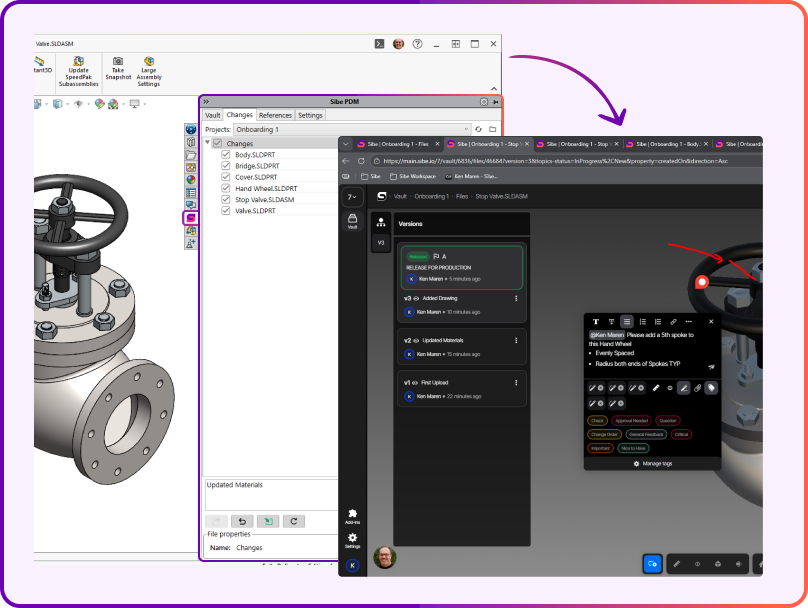Open the browser tab search dropdown
Screen dimensions: 808x608
pos(346,144)
